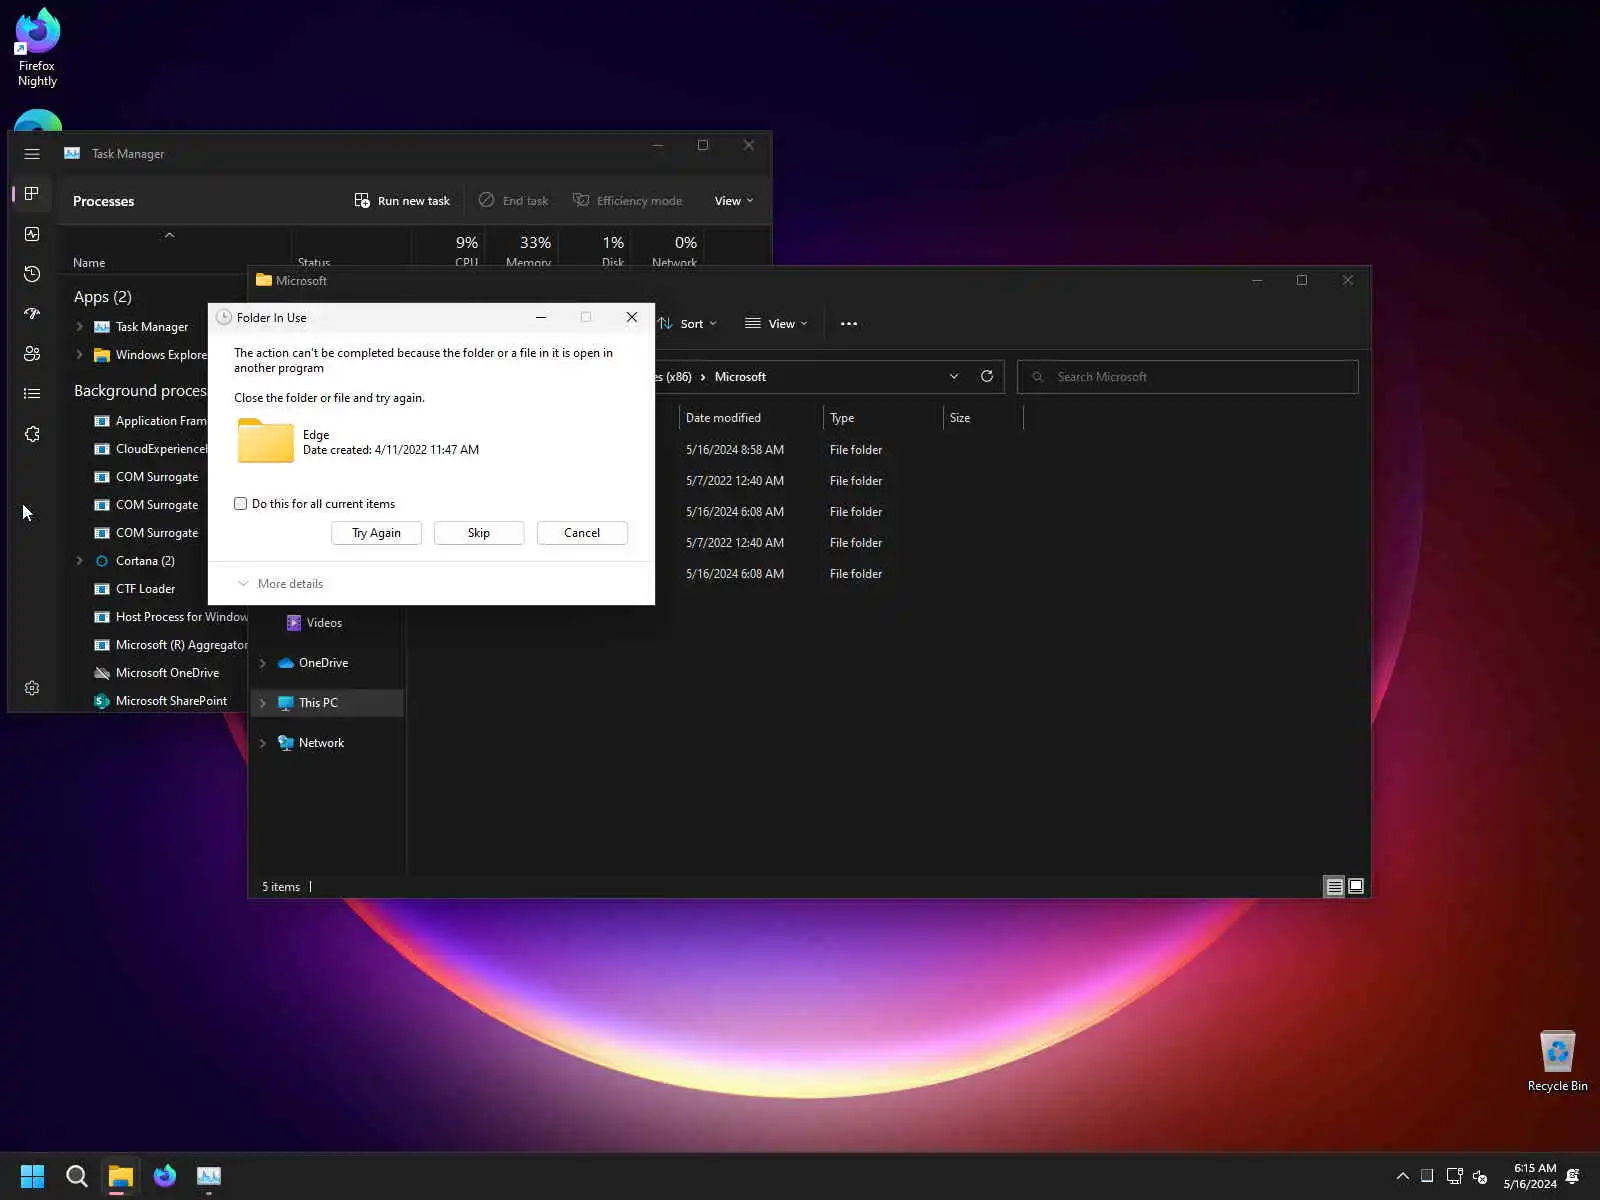Click the Microsoft OneDrive process icon
Image resolution: width=1600 pixels, height=1200 pixels.
pyautogui.click(x=101, y=673)
